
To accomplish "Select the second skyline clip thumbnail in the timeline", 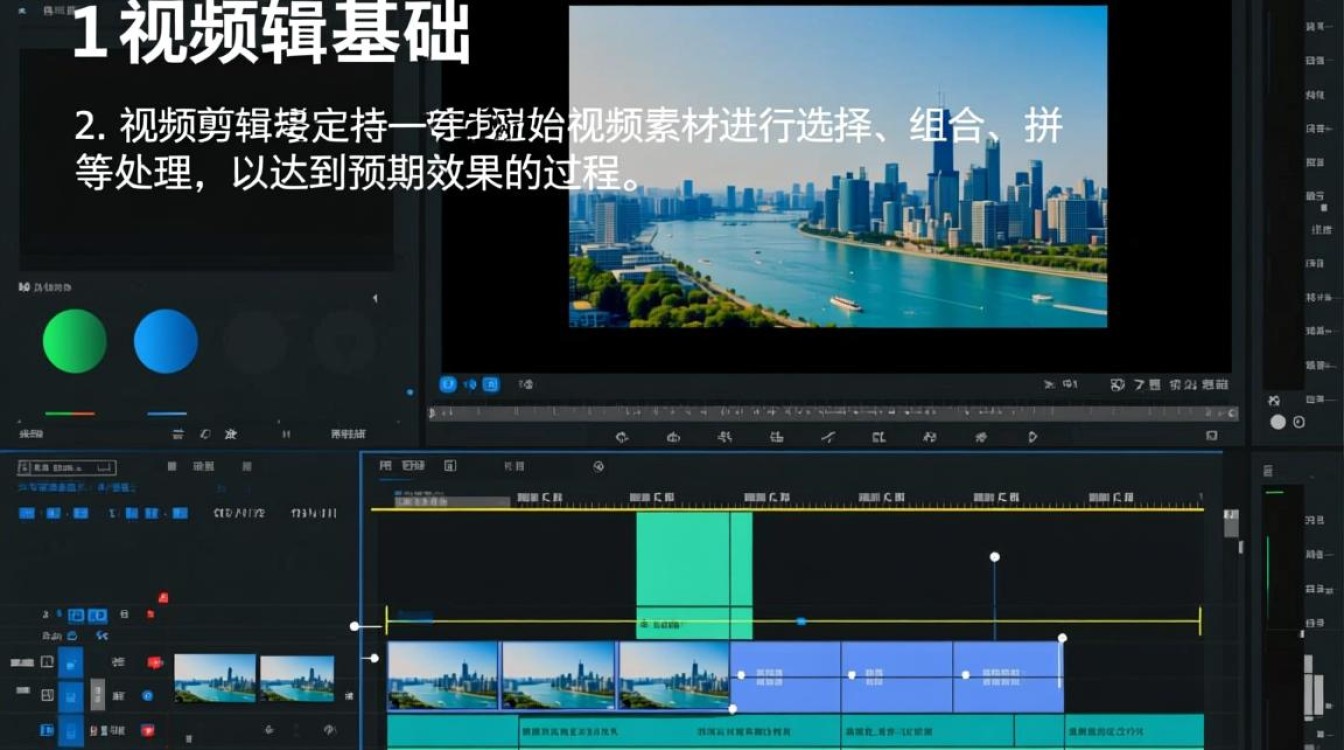I will click(558, 675).
